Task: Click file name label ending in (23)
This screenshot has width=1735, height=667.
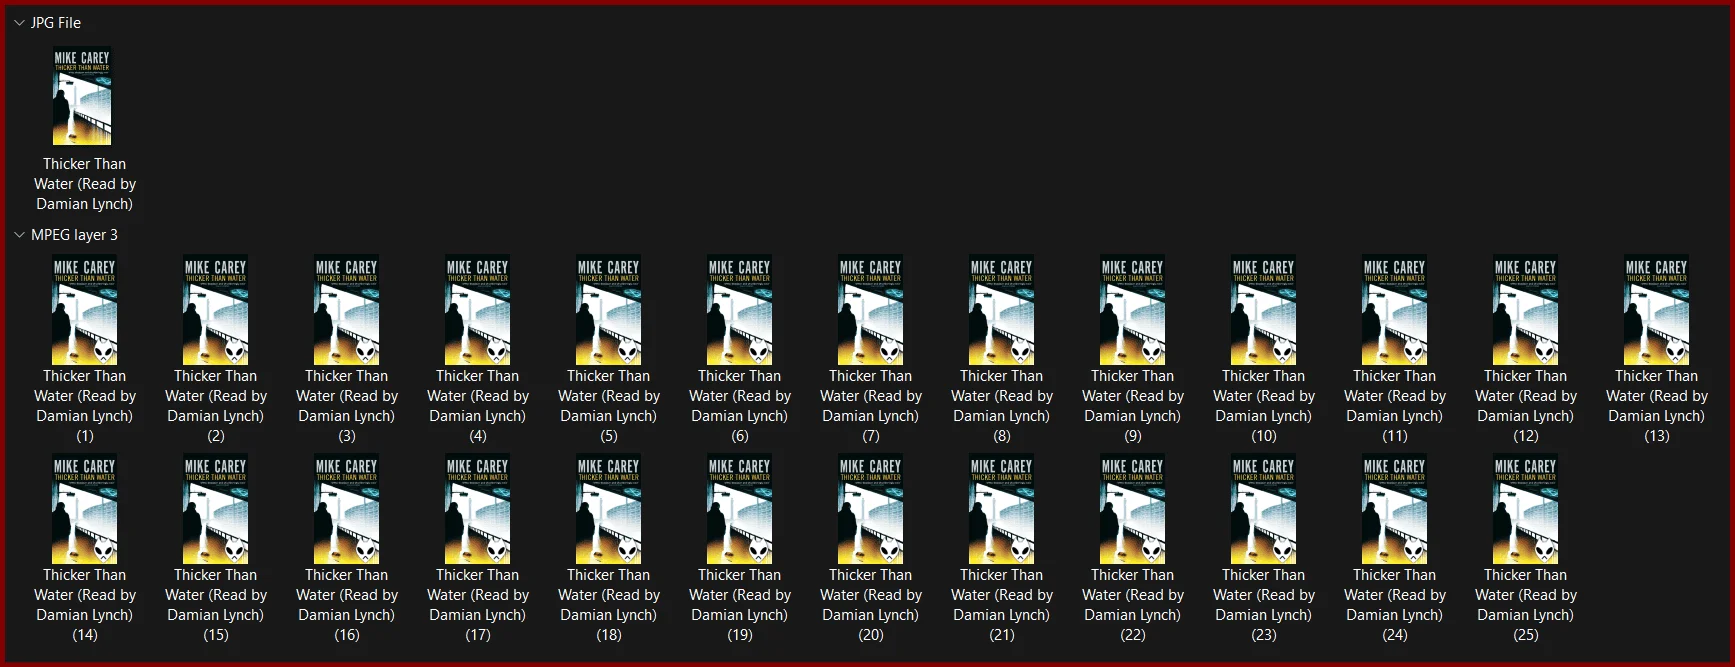Action: point(1264,605)
